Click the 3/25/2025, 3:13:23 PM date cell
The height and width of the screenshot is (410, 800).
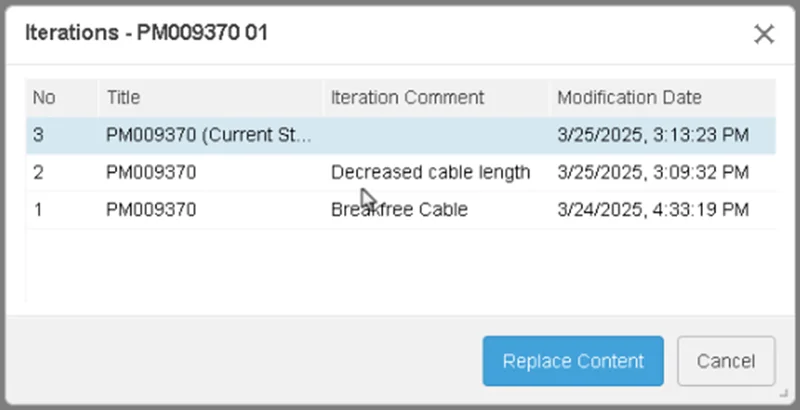tap(652, 135)
